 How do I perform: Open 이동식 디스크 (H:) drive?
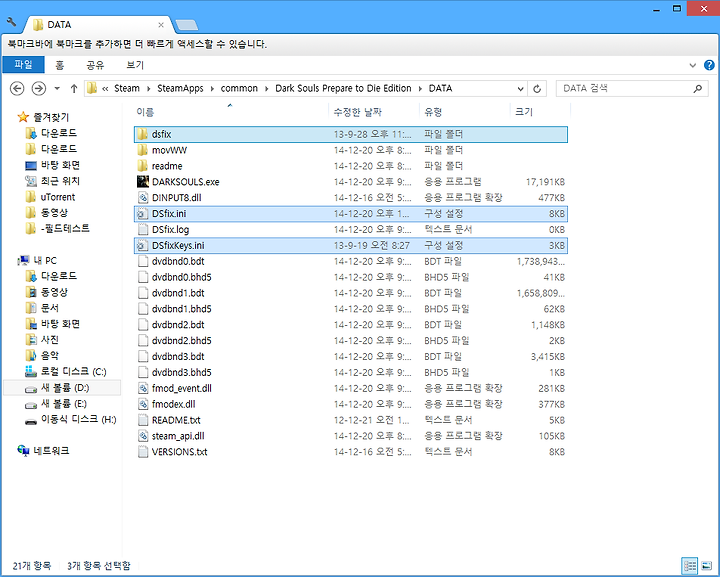[x=71, y=419]
